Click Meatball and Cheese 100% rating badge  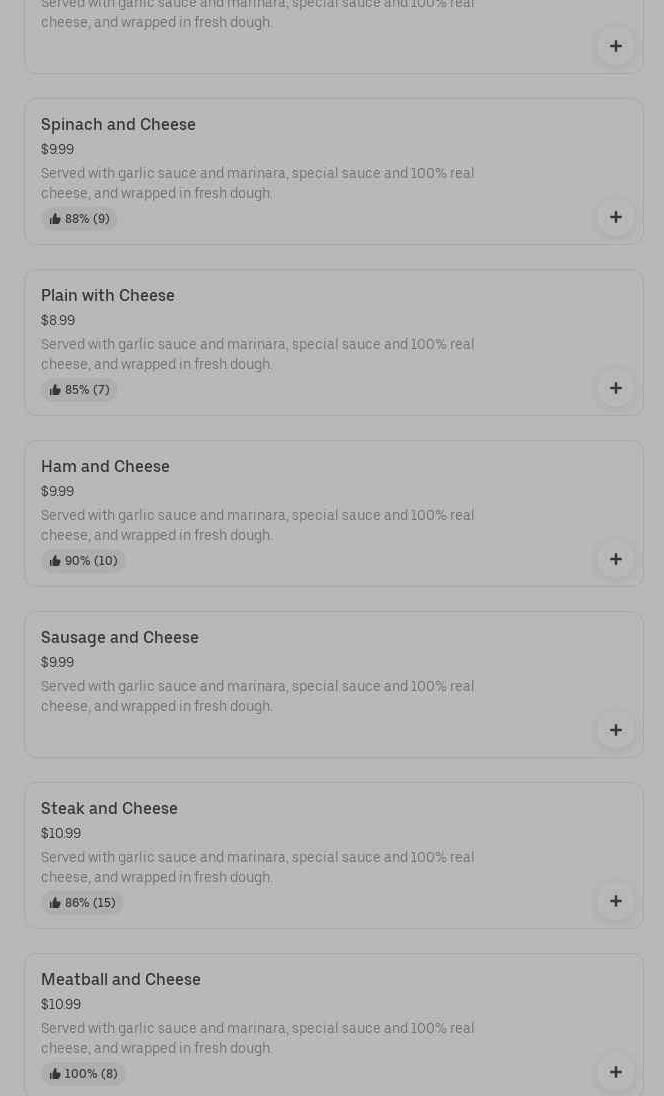point(84,1074)
